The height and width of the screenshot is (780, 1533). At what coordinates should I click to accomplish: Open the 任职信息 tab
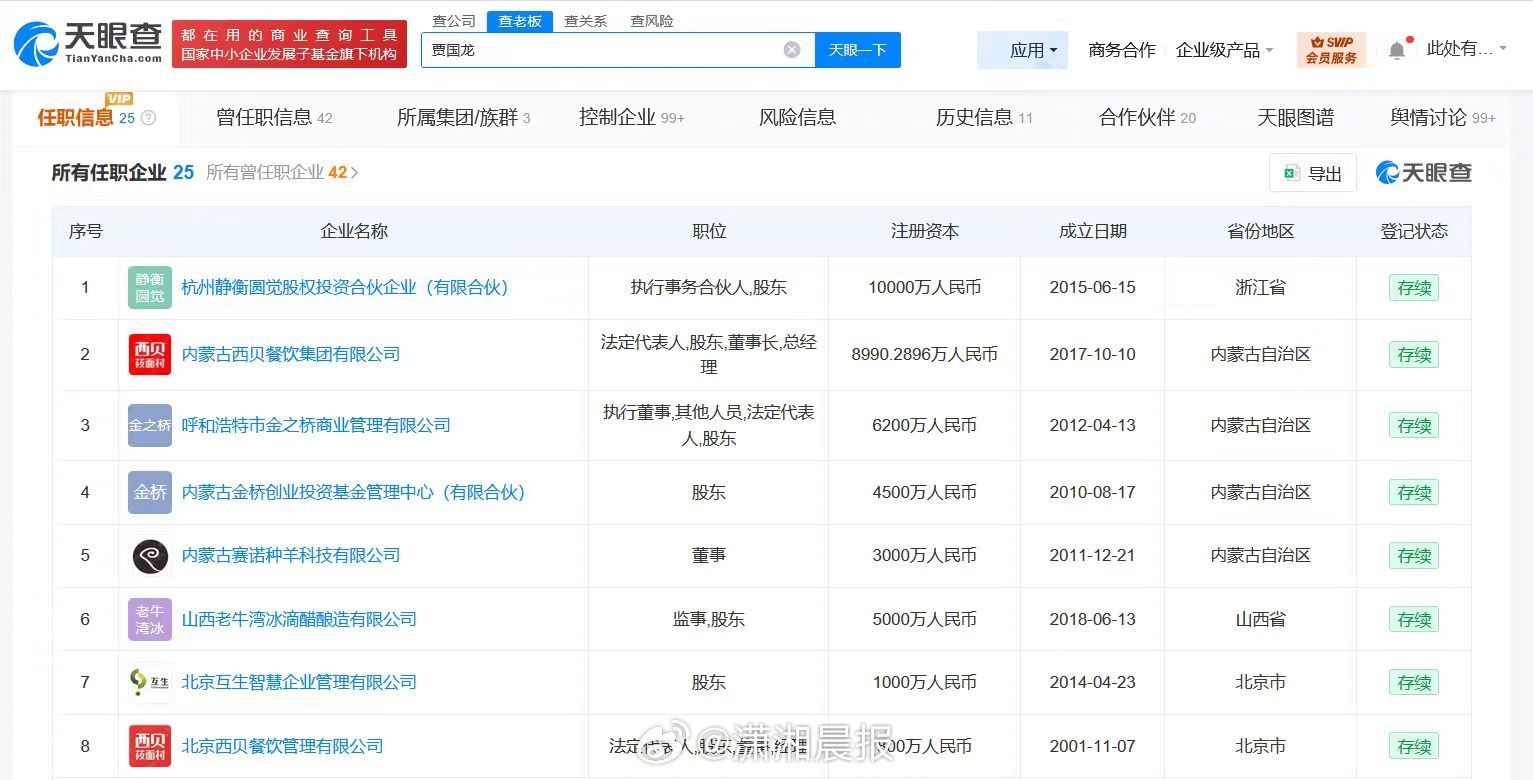click(x=97, y=117)
